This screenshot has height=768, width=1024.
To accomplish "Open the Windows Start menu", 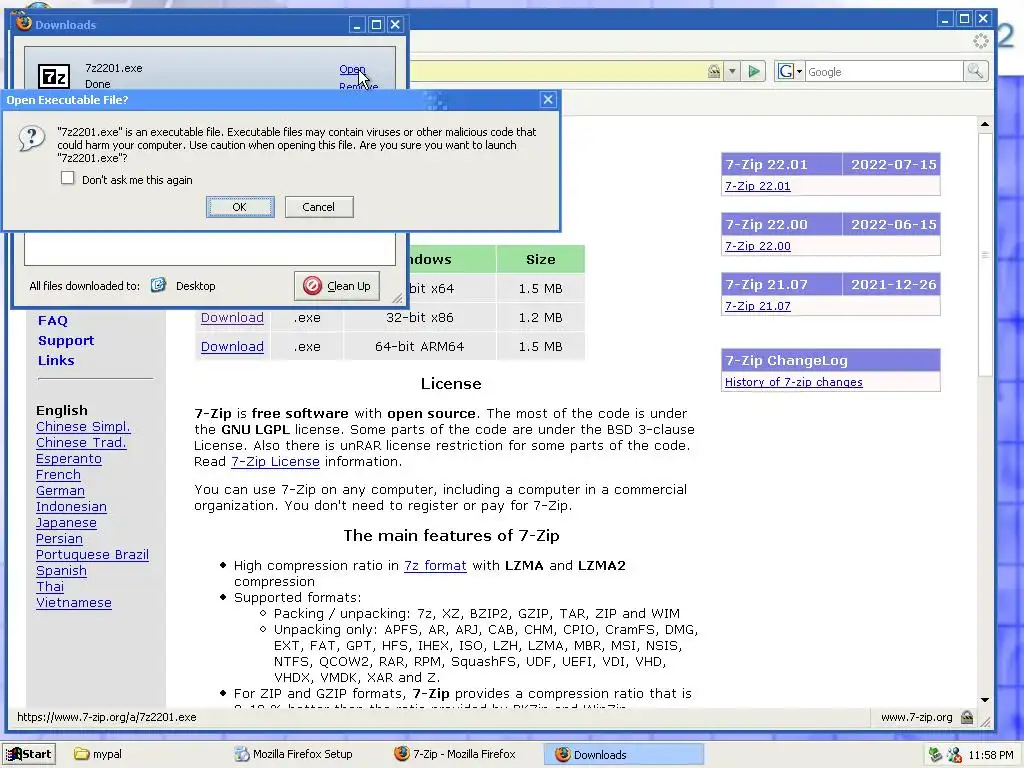I will click(x=29, y=754).
